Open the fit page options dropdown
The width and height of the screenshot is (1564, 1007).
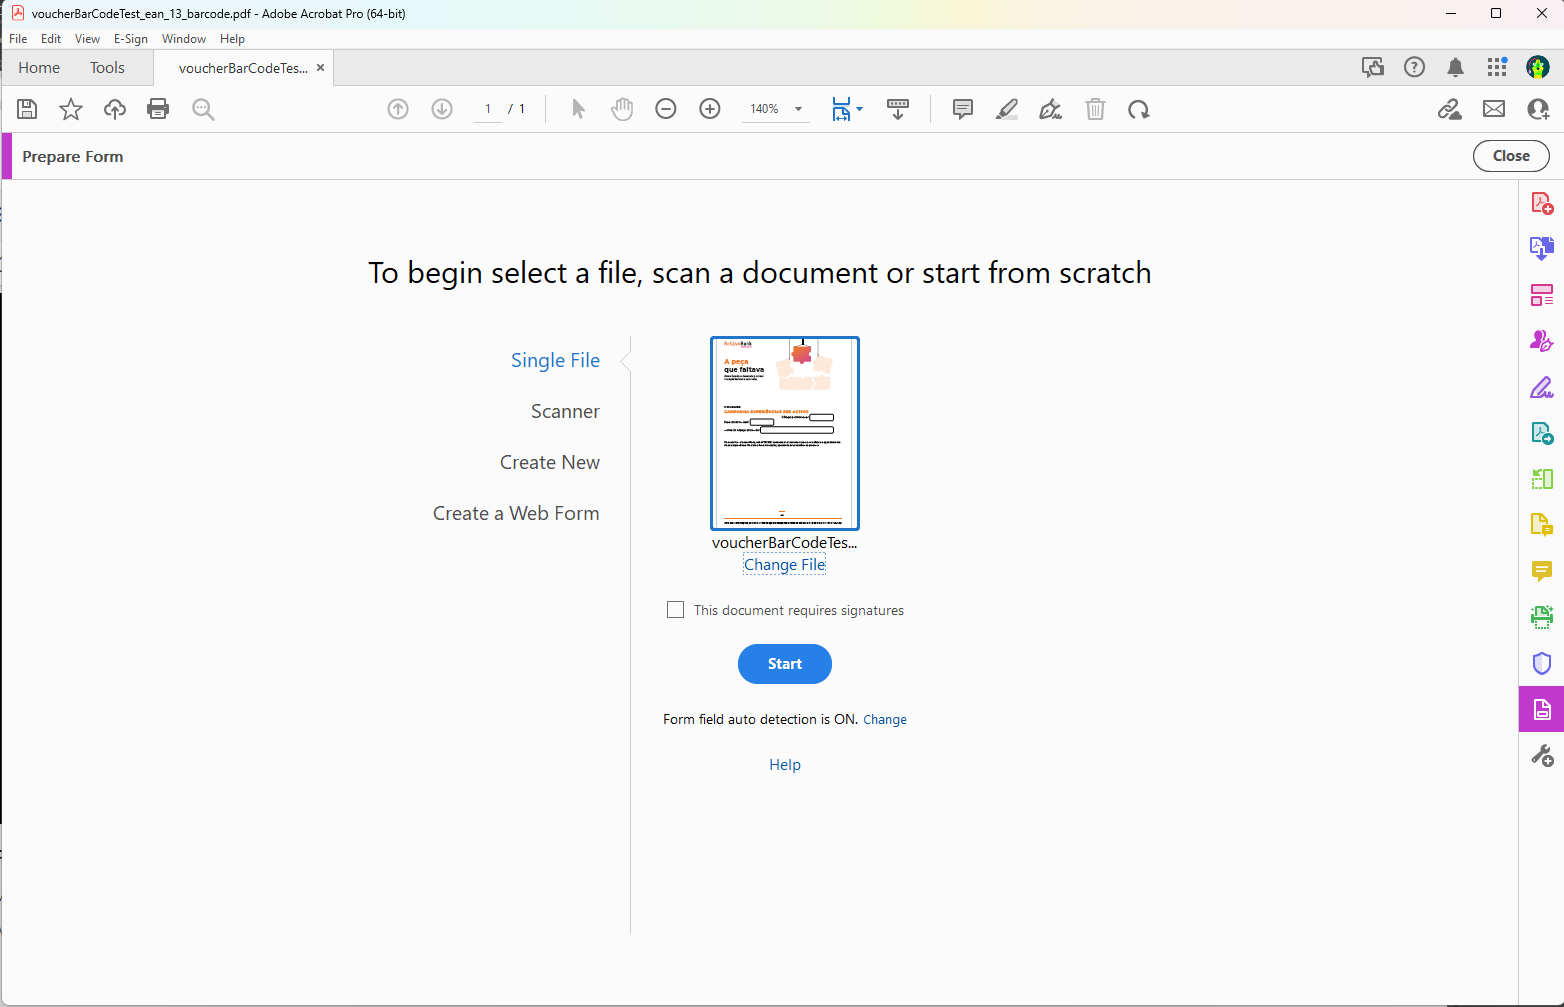point(860,109)
